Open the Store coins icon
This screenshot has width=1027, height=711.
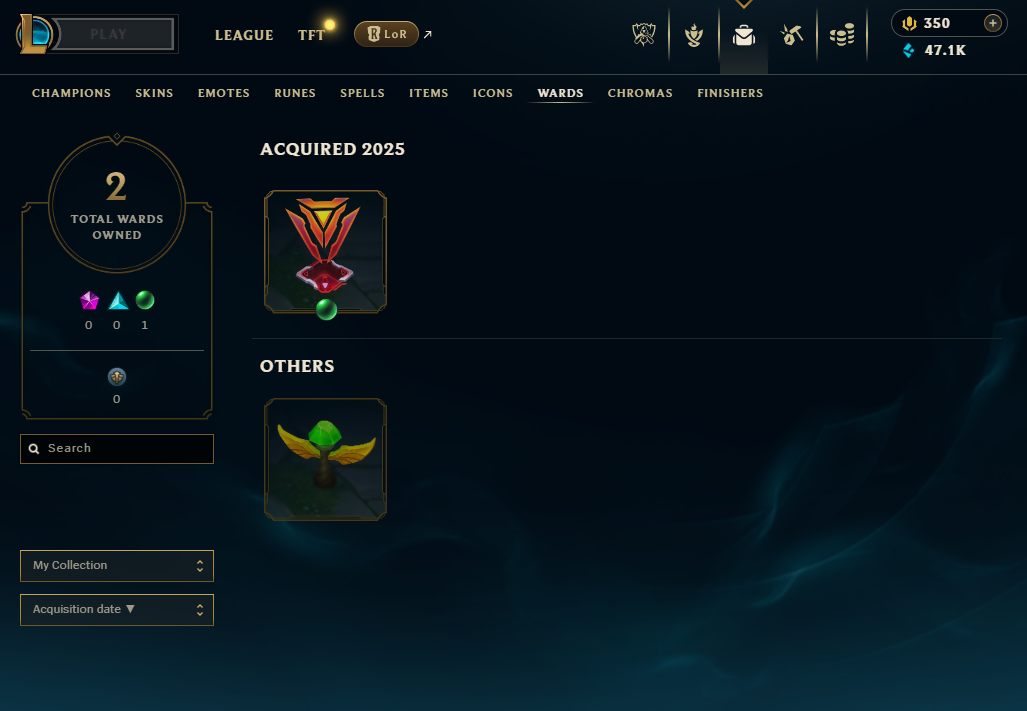[x=842, y=35]
